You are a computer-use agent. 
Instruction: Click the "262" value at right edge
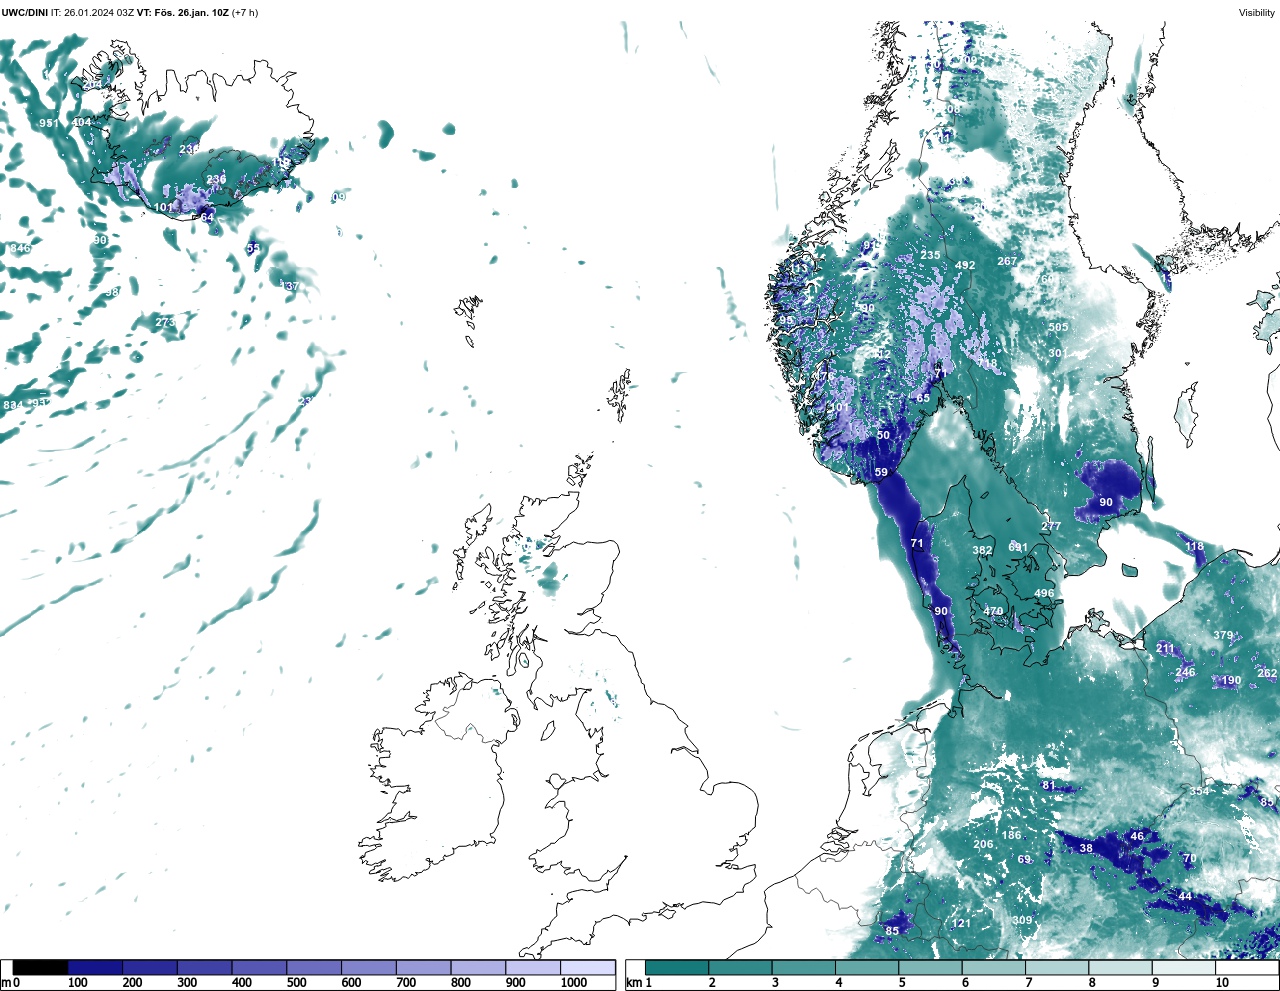pos(1267,673)
